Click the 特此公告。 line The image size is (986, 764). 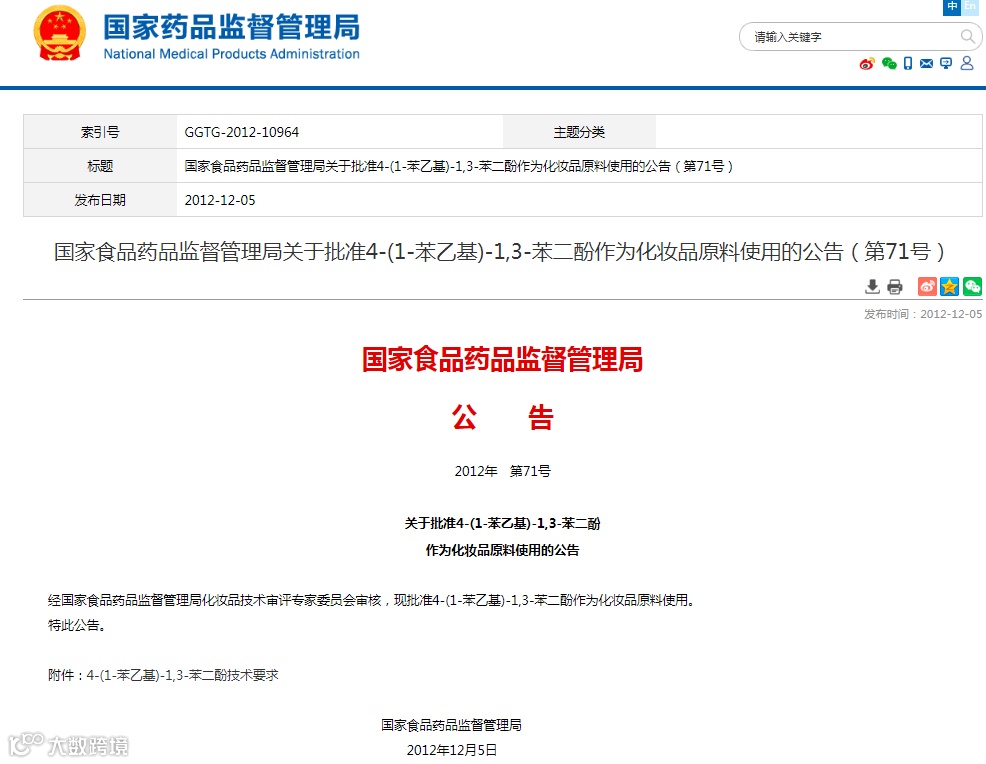78,625
